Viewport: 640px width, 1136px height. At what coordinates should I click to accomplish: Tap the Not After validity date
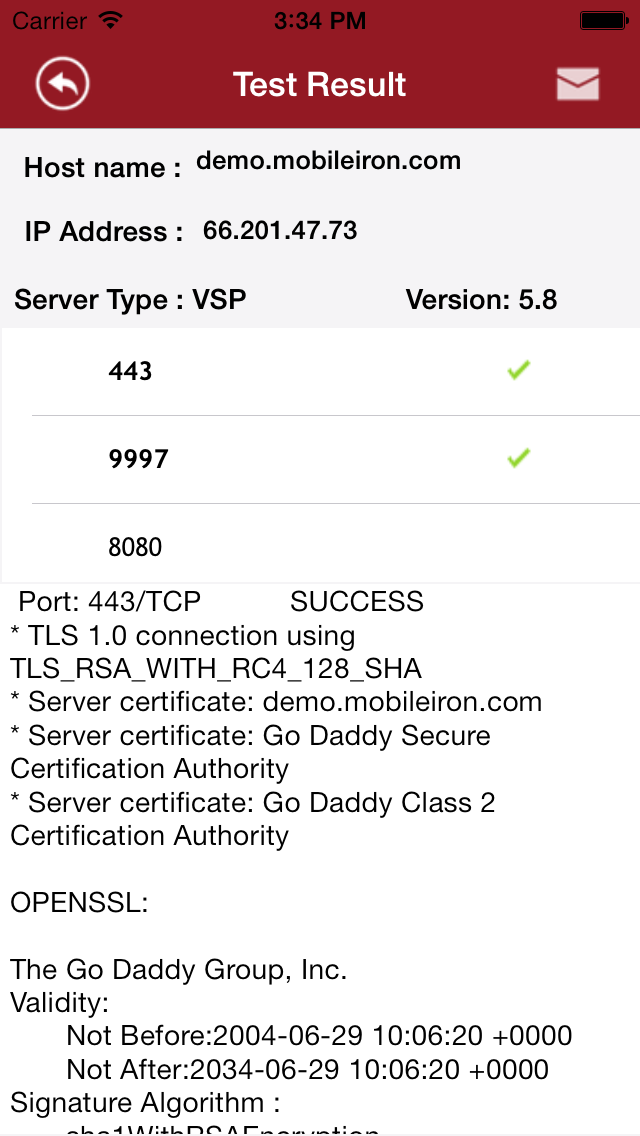tap(307, 1069)
